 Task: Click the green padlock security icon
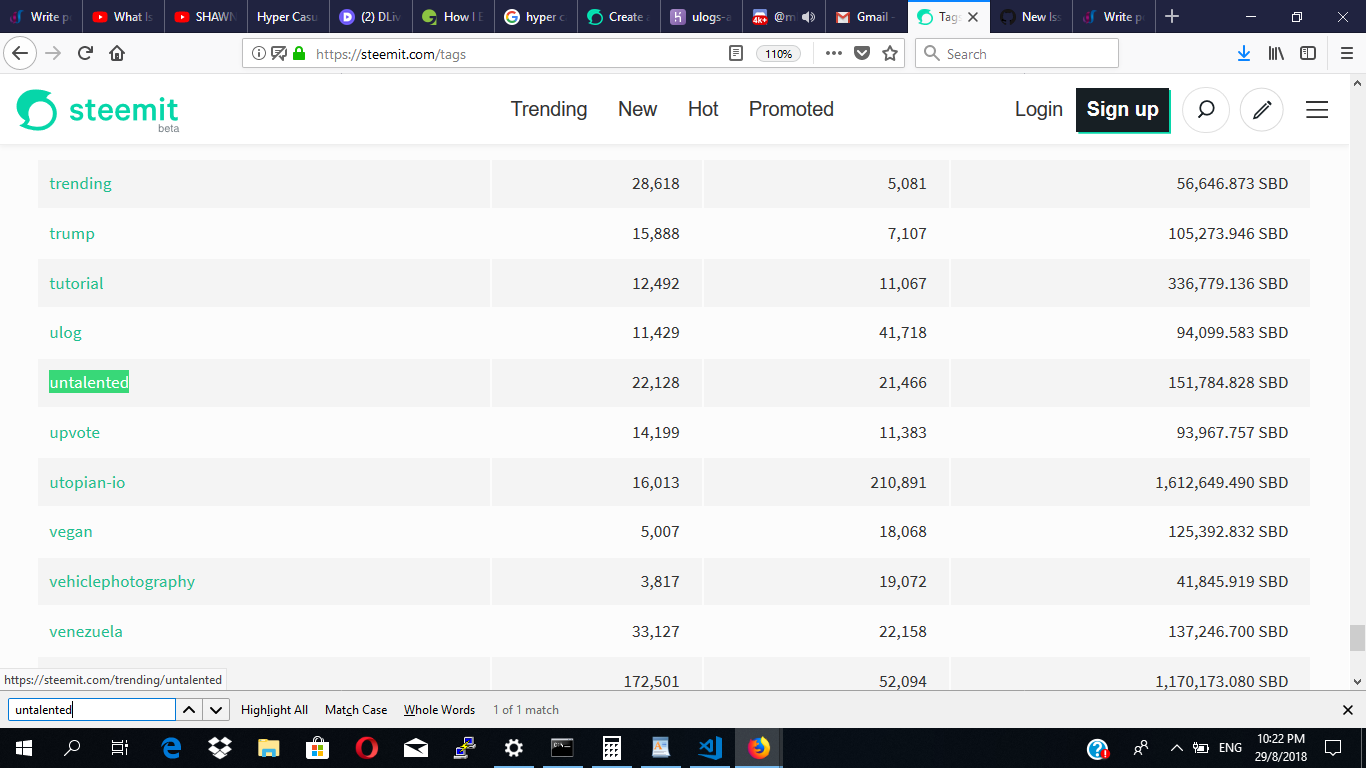pos(298,54)
